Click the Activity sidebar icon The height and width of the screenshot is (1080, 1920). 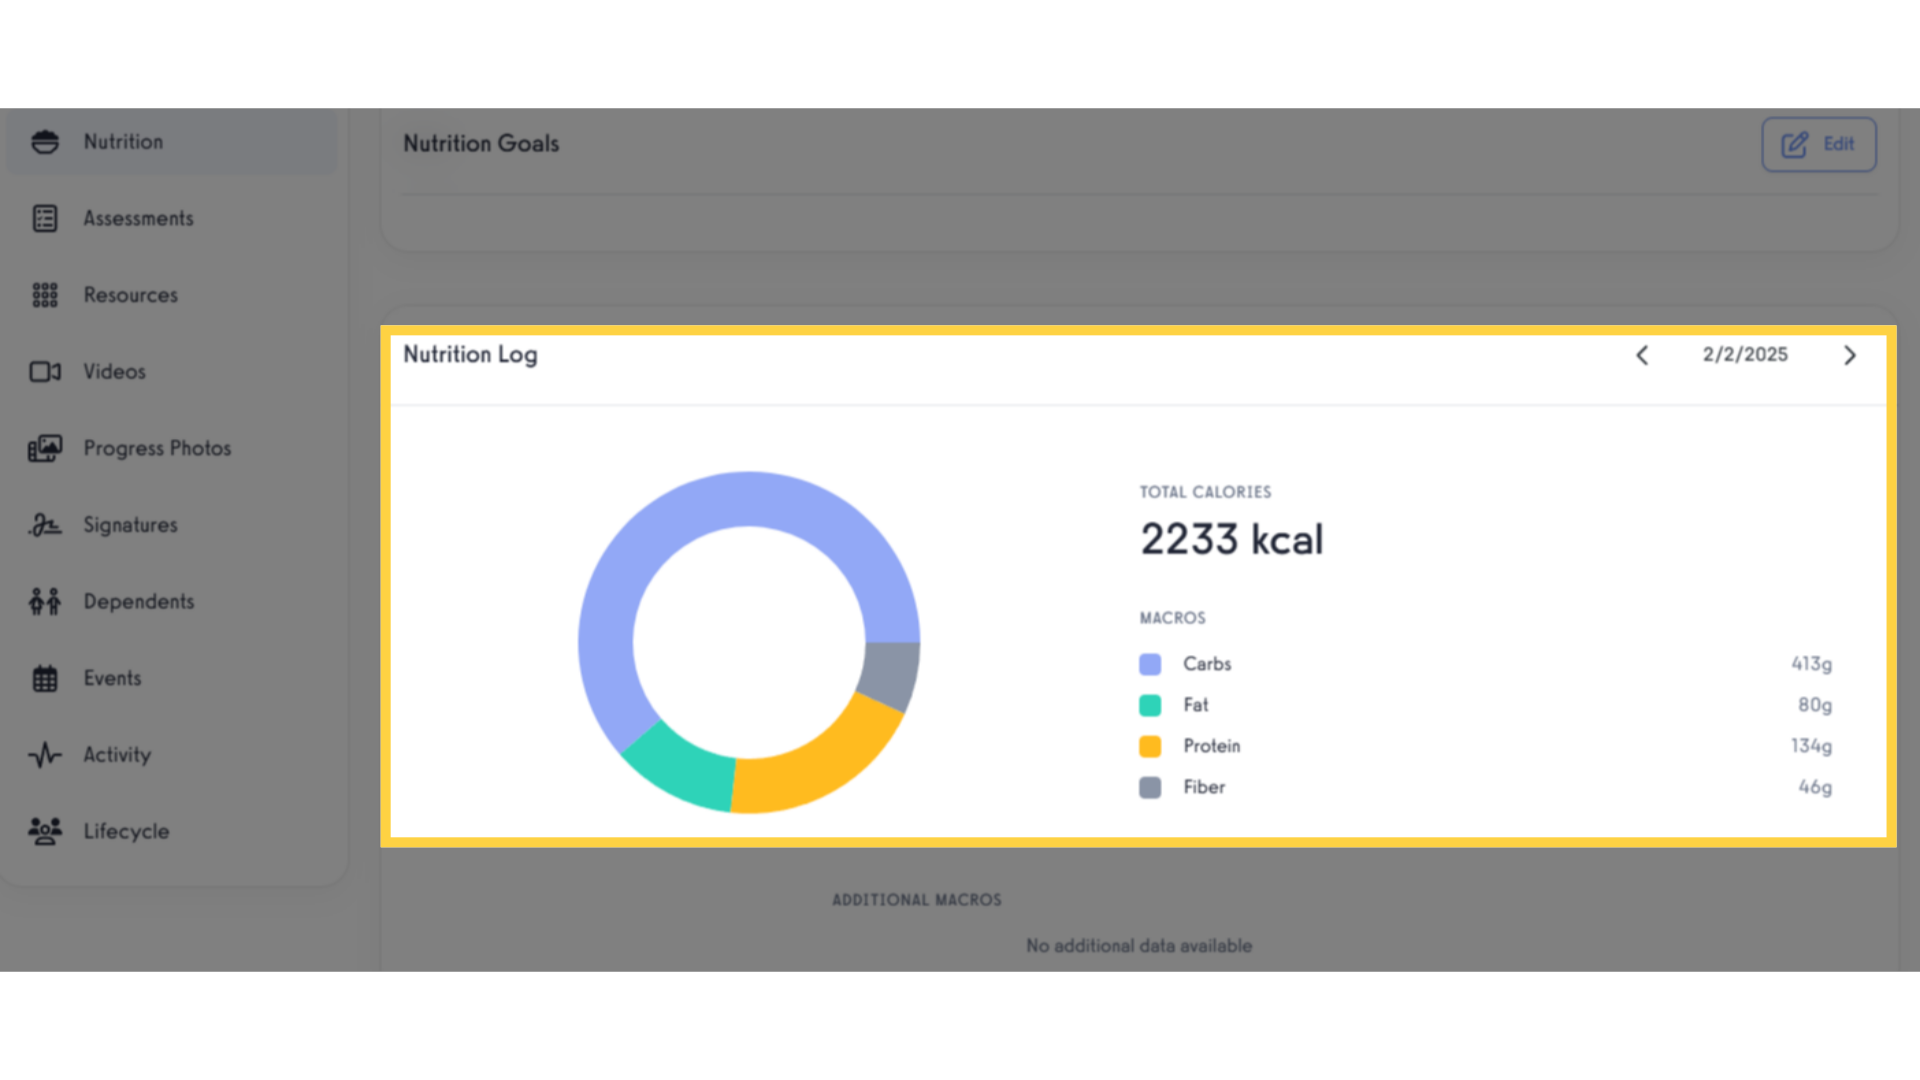coord(44,754)
